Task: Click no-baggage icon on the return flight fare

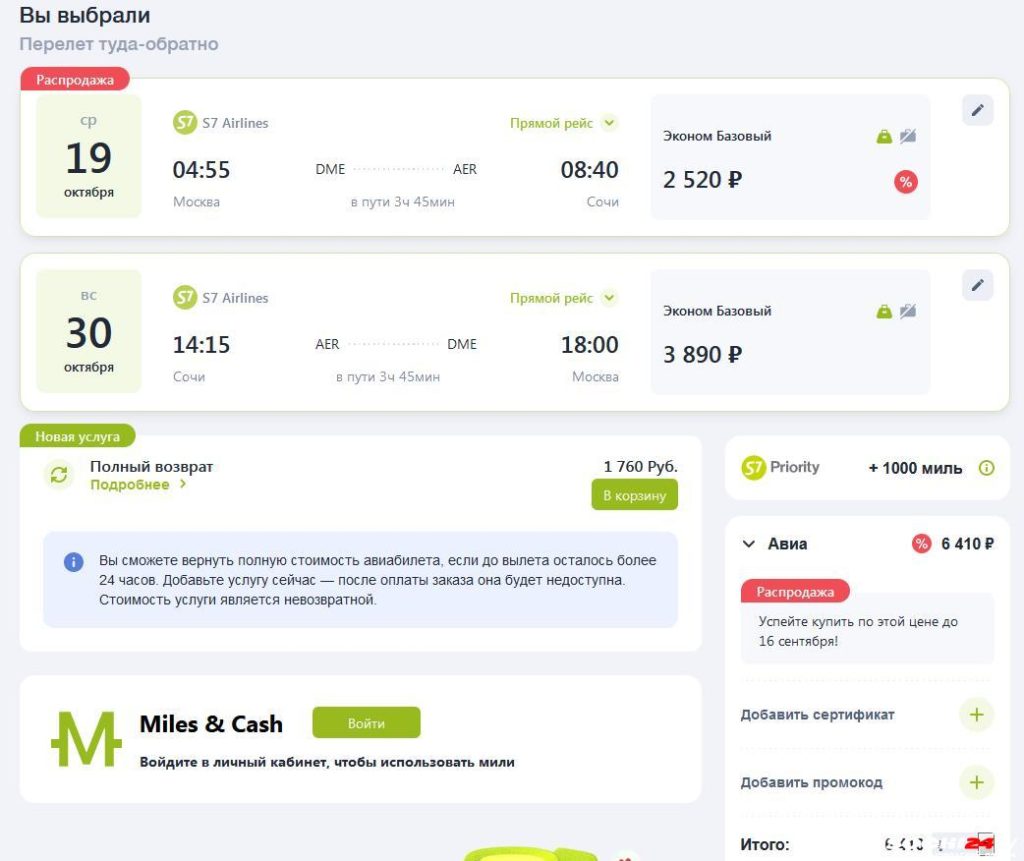Action: pyautogui.click(x=907, y=311)
